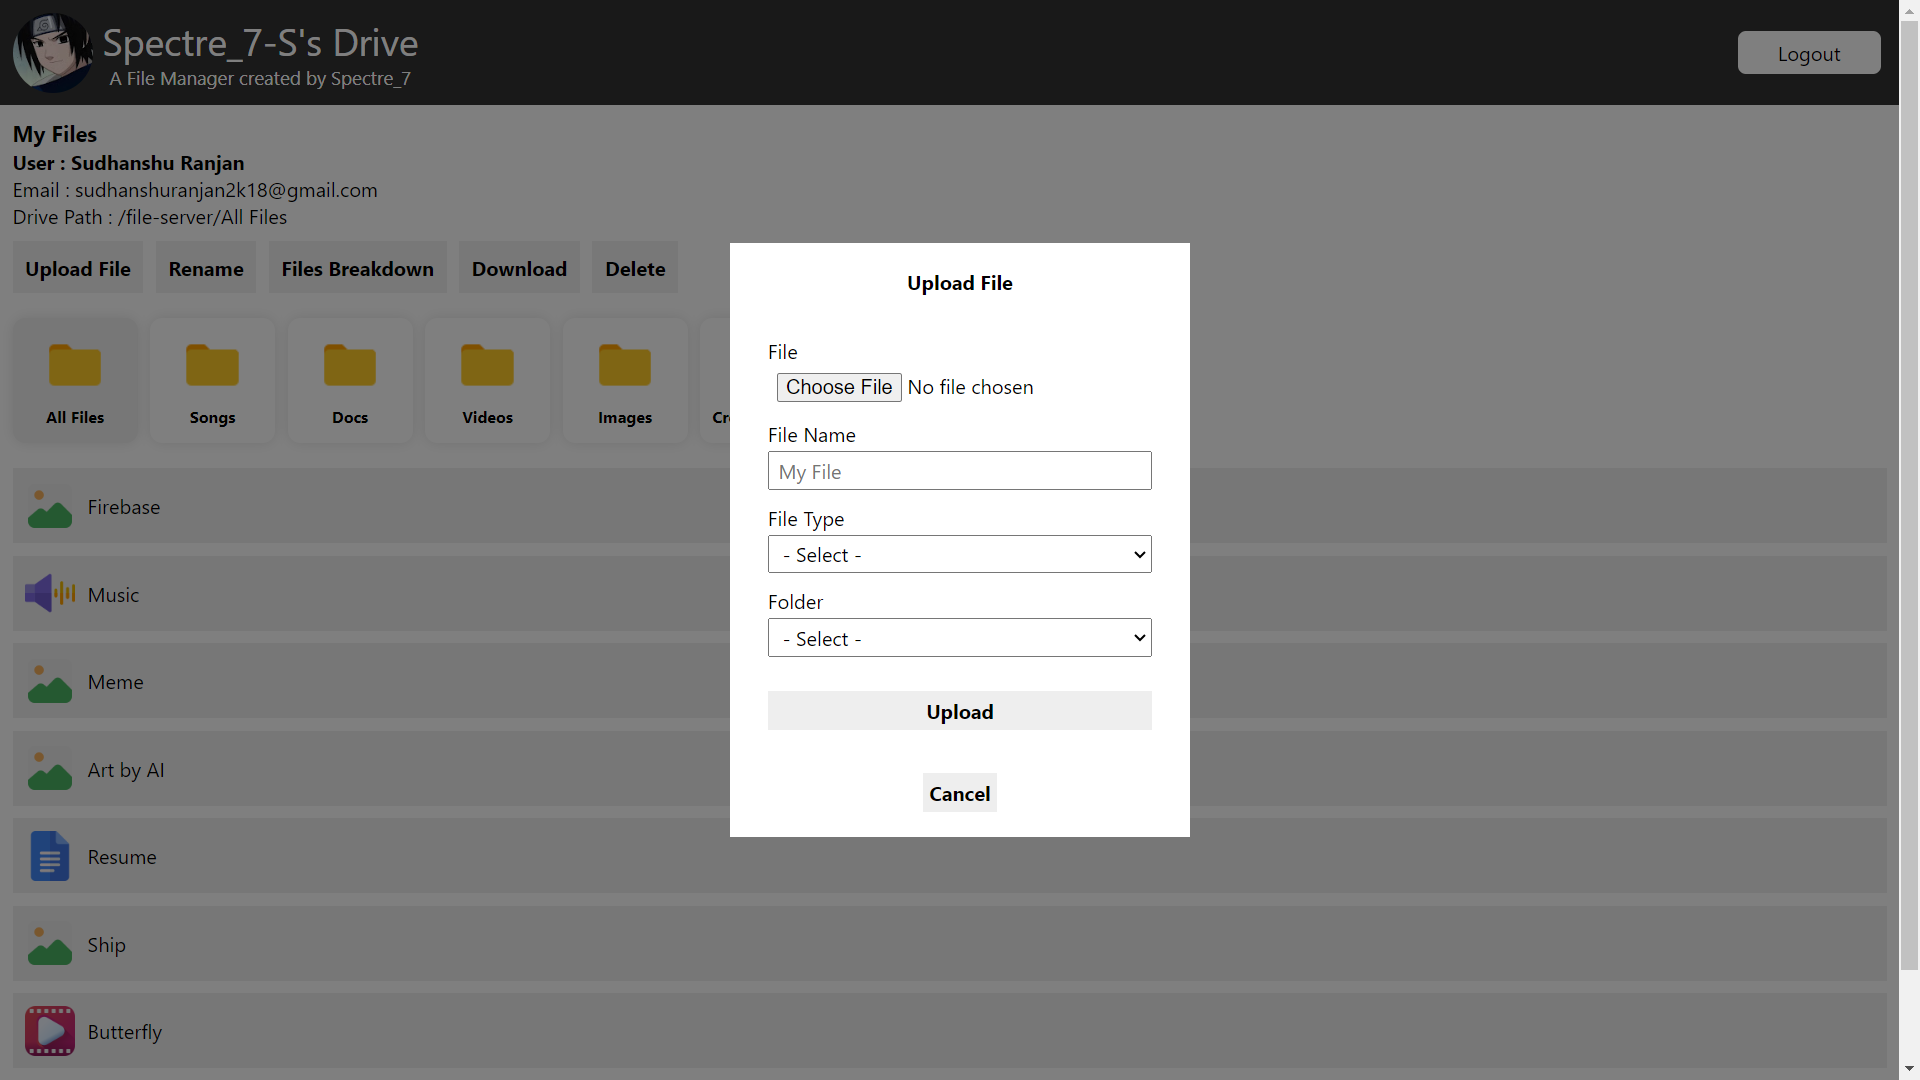Open the Docs folder icon

(x=350, y=366)
